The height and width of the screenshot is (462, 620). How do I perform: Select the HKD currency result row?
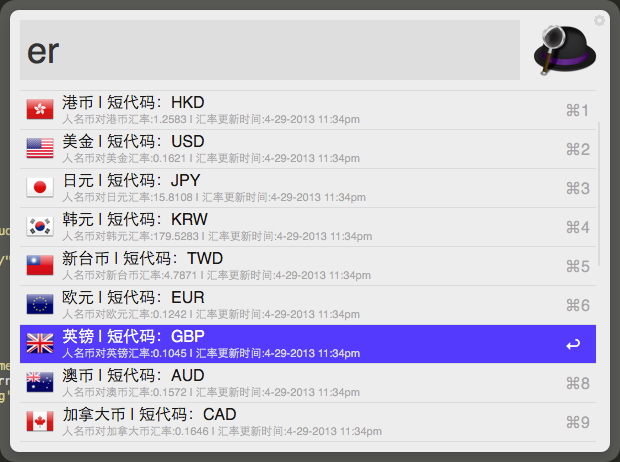pyautogui.click(x=300, y=110)
